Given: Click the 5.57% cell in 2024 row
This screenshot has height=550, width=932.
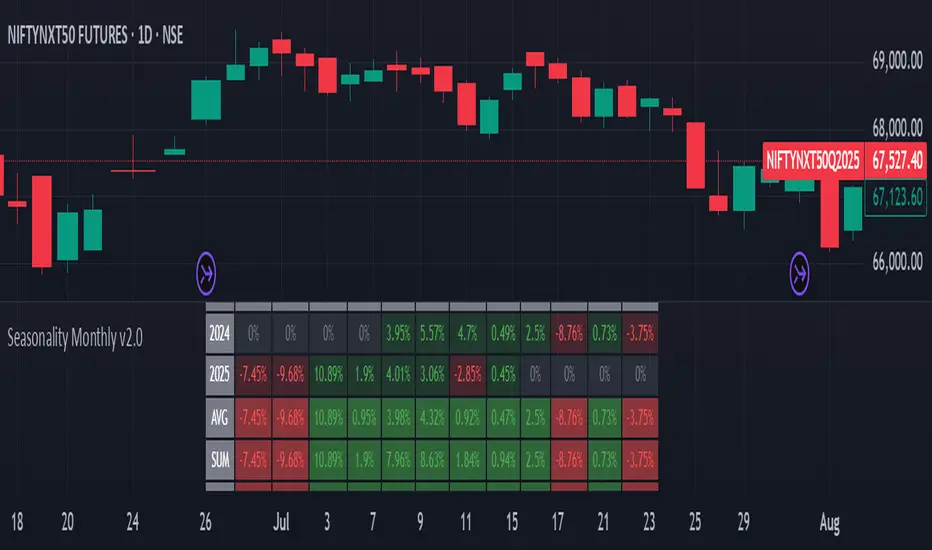Looking at the screenshot, I should pyautogui.click(x=432, y=333).
